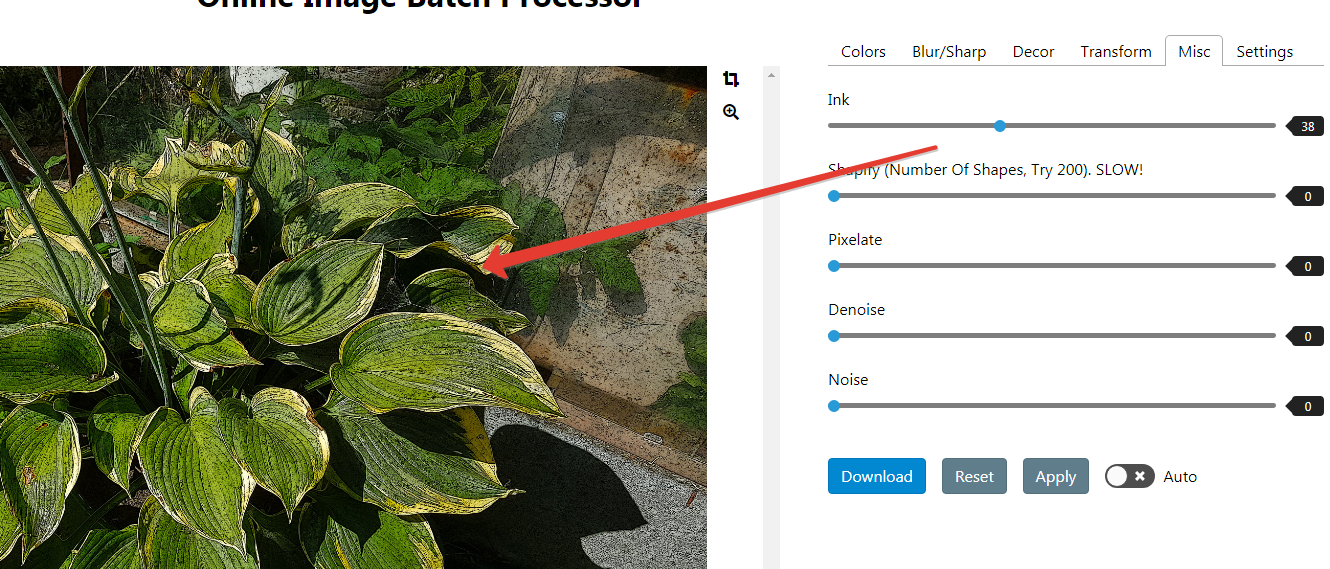Toggle the Auto switch

click(1130, 476)
